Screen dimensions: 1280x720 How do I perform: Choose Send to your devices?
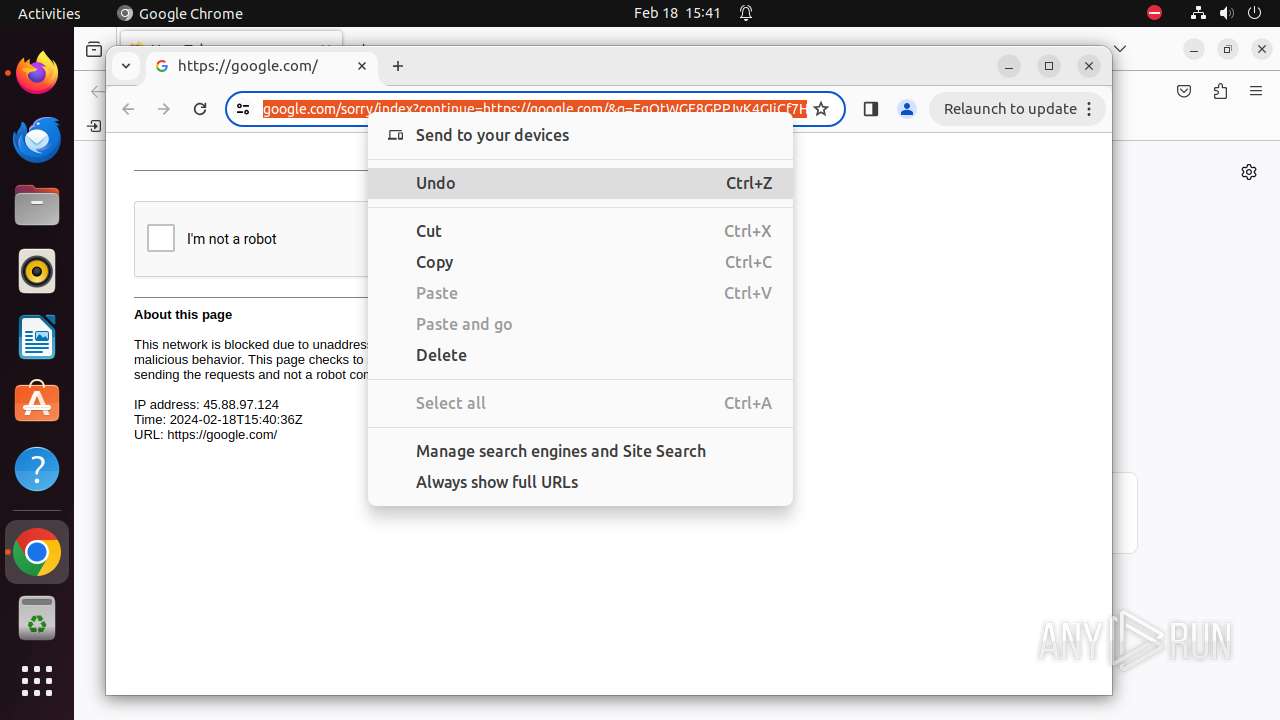(580, 135)
